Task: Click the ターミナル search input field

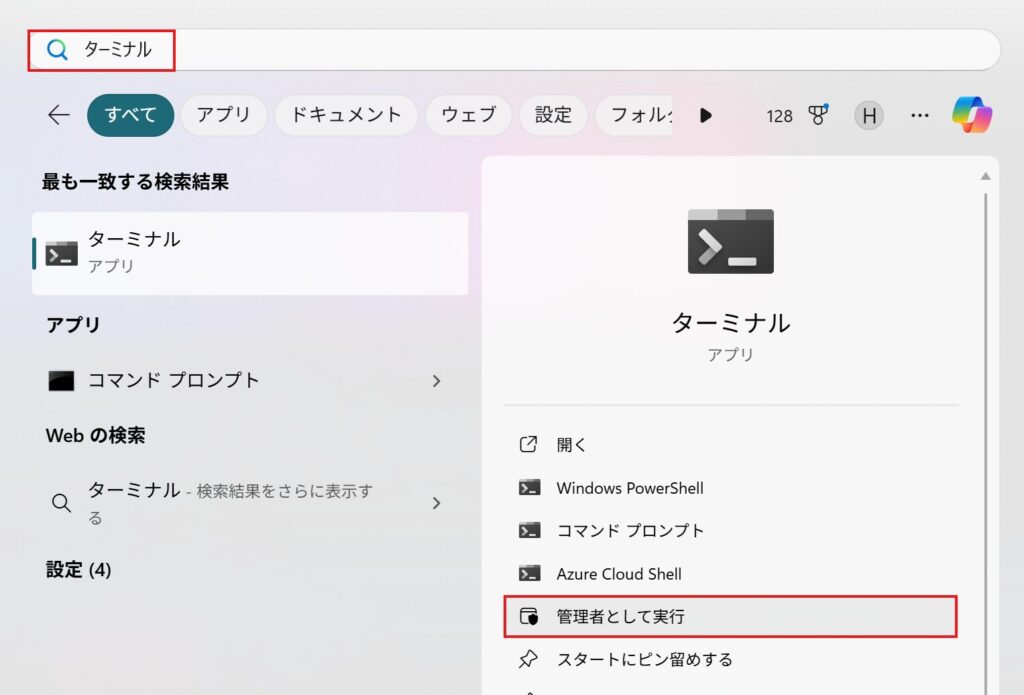Action: point(514,50)
